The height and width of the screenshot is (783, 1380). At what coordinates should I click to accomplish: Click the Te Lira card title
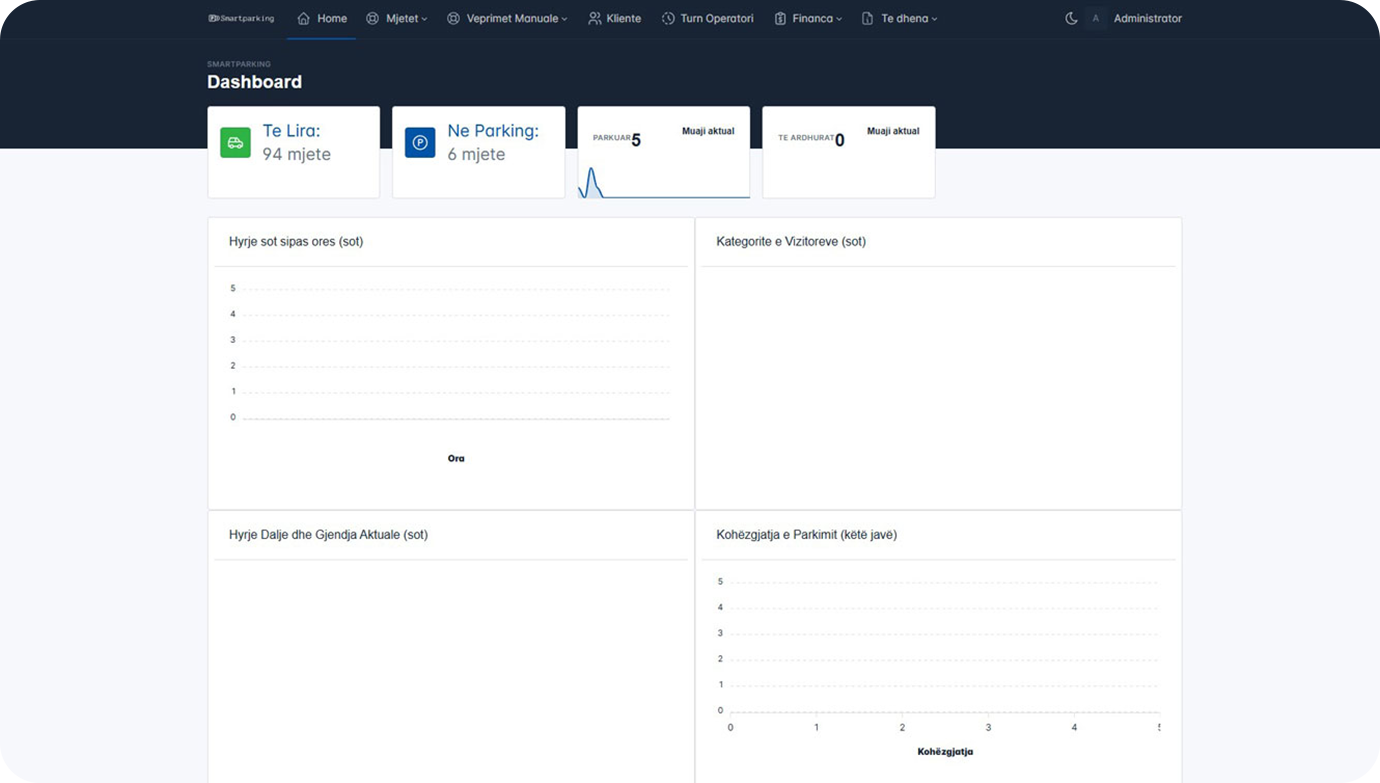click(291, 131)
